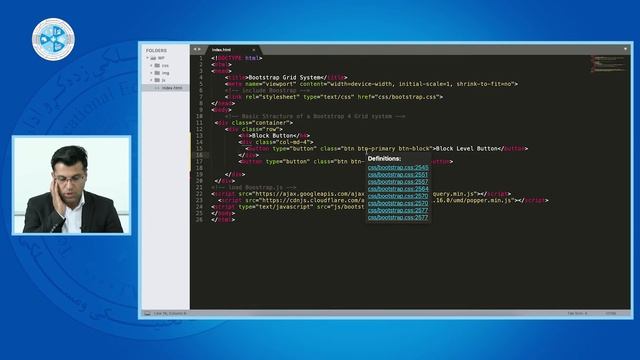640x360 pixels.
Task: Click the class="container" attribute text
Action: [261, 122]
